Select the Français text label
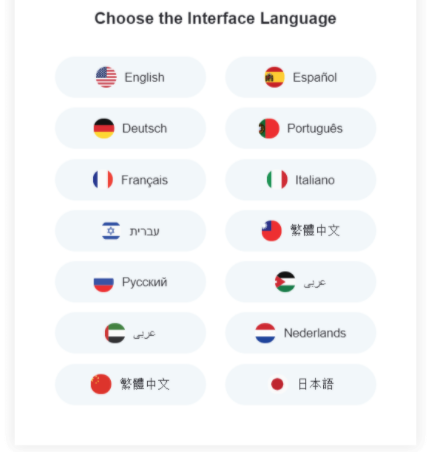Image resolution: width=430 pixels, height=452 pixels. [x=144, y=180]
